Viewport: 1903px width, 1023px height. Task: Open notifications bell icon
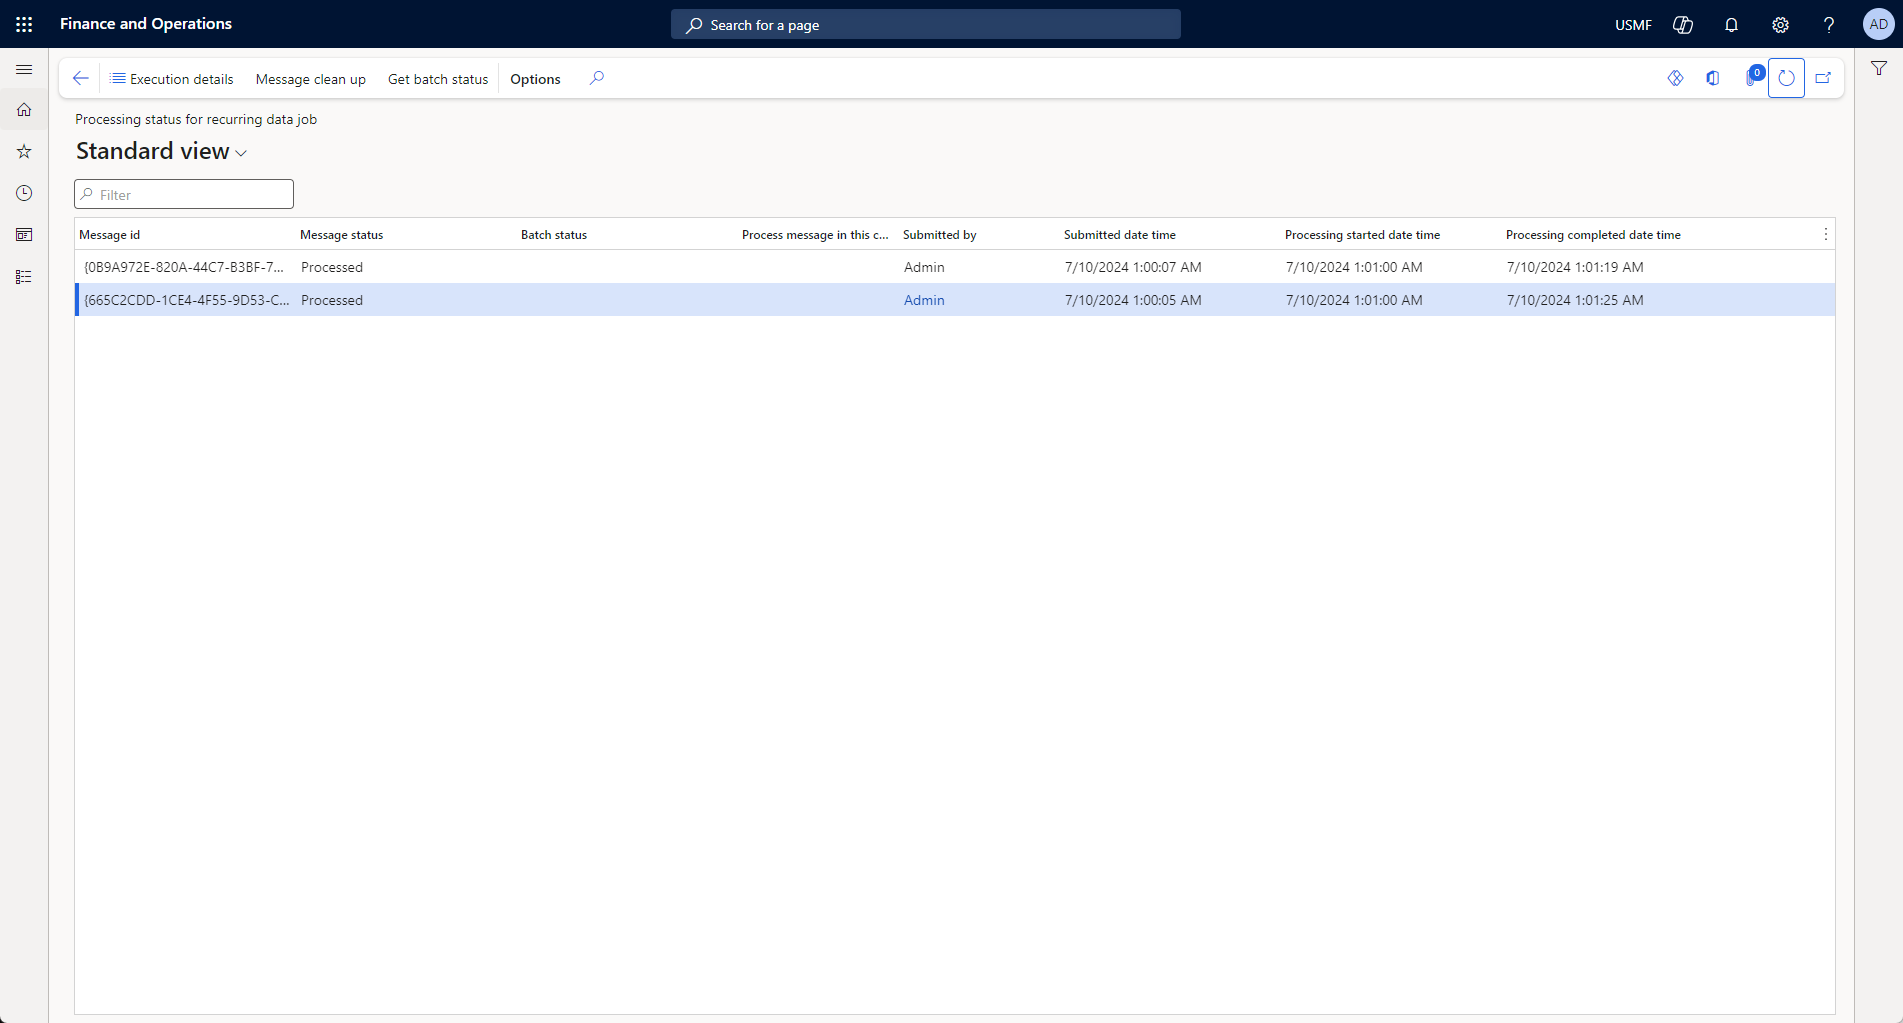pyautogui.click(x=1731, y=25)
